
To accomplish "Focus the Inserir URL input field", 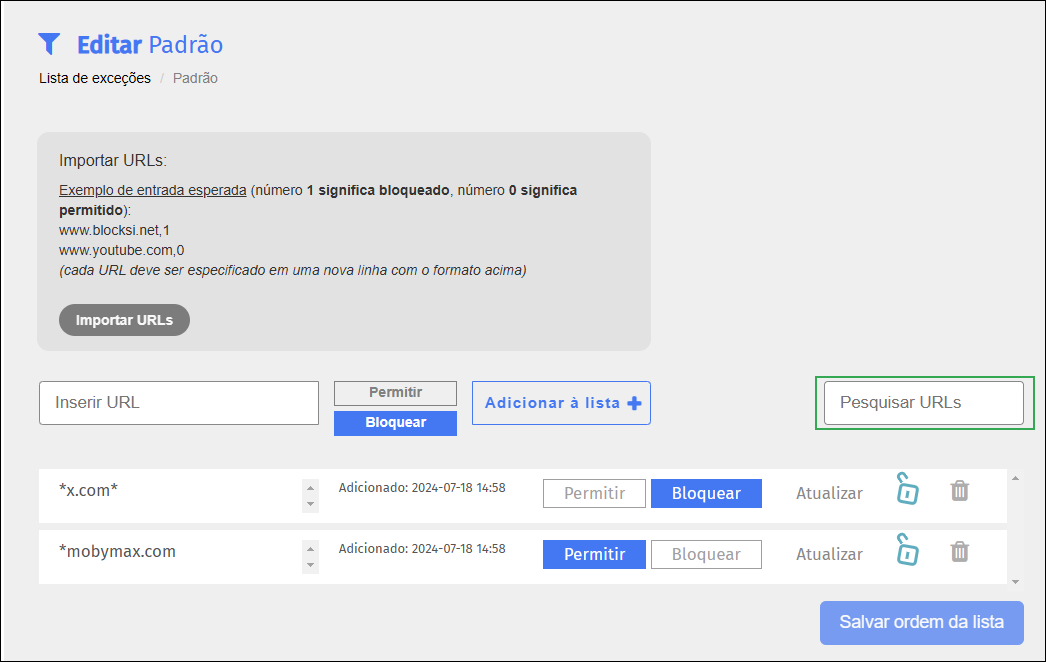I will click(179, 403).
